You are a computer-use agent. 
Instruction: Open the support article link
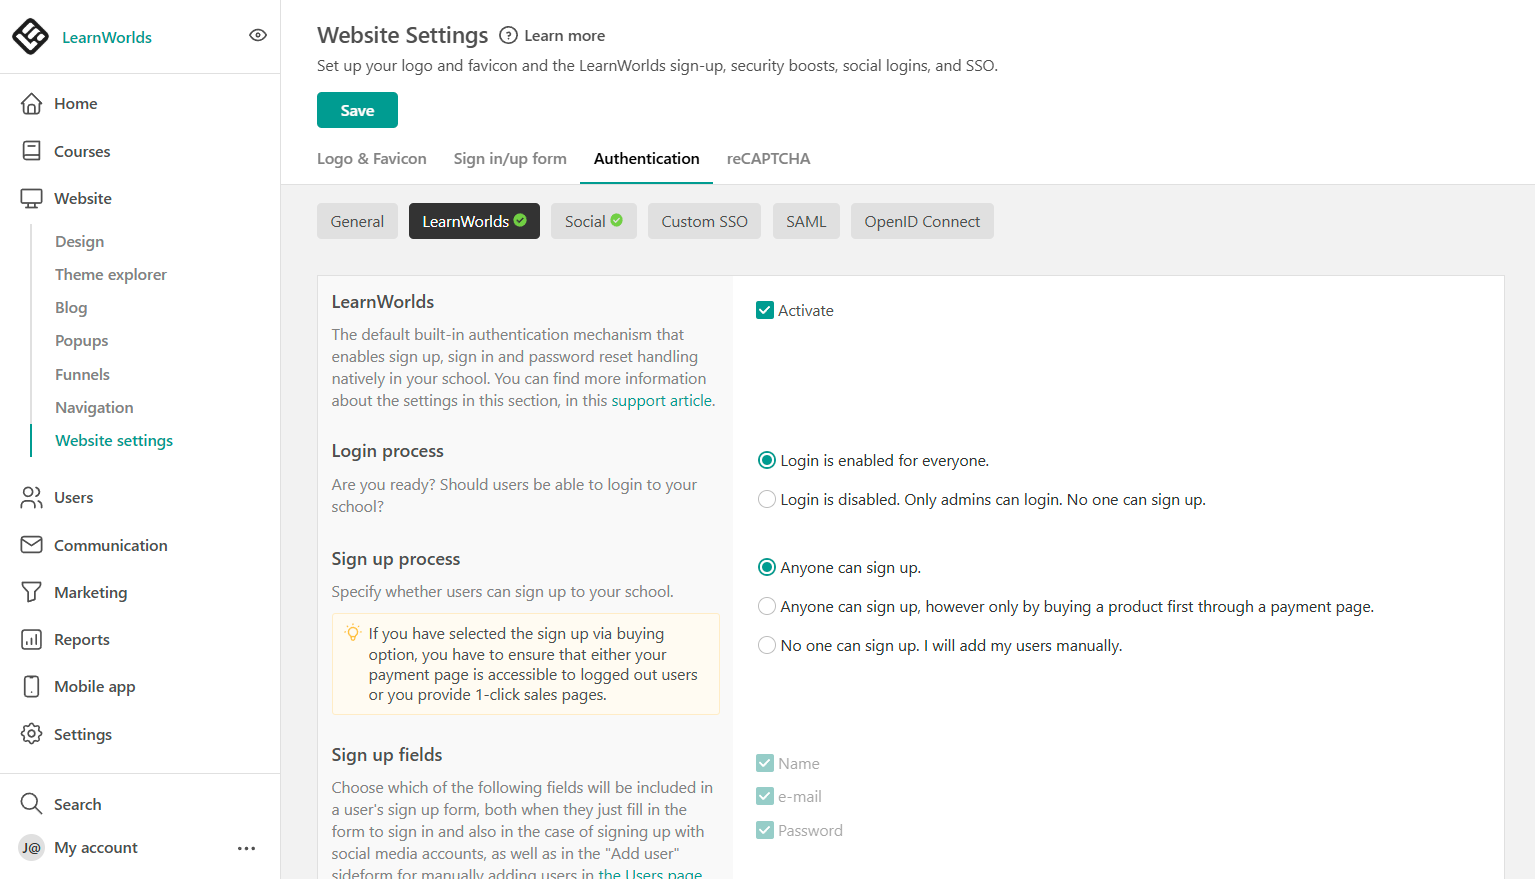[x=662, y=400]
